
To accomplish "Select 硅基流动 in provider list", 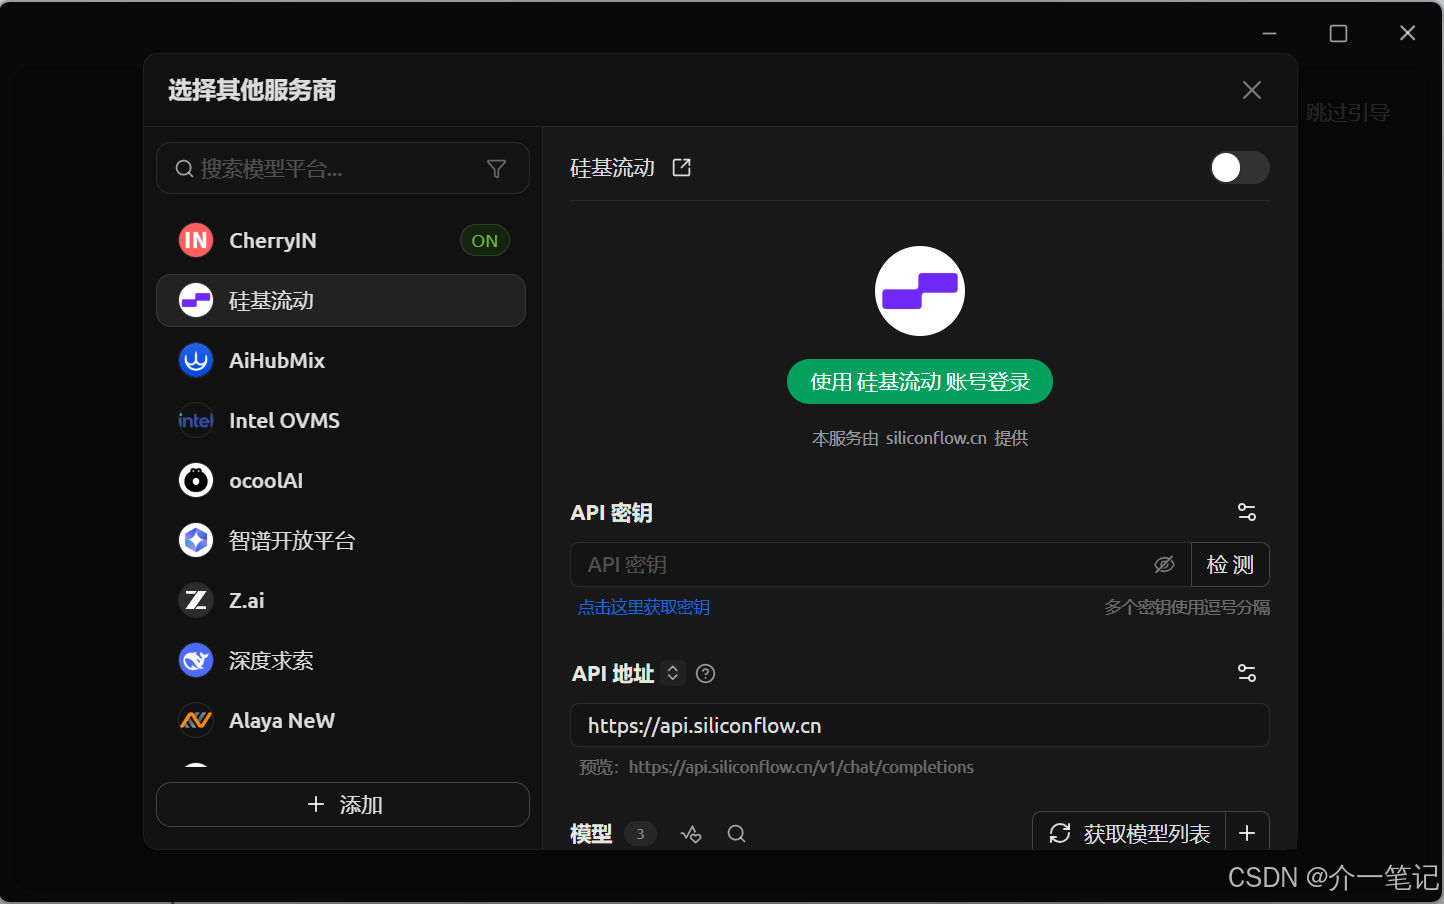I will 341,300.
